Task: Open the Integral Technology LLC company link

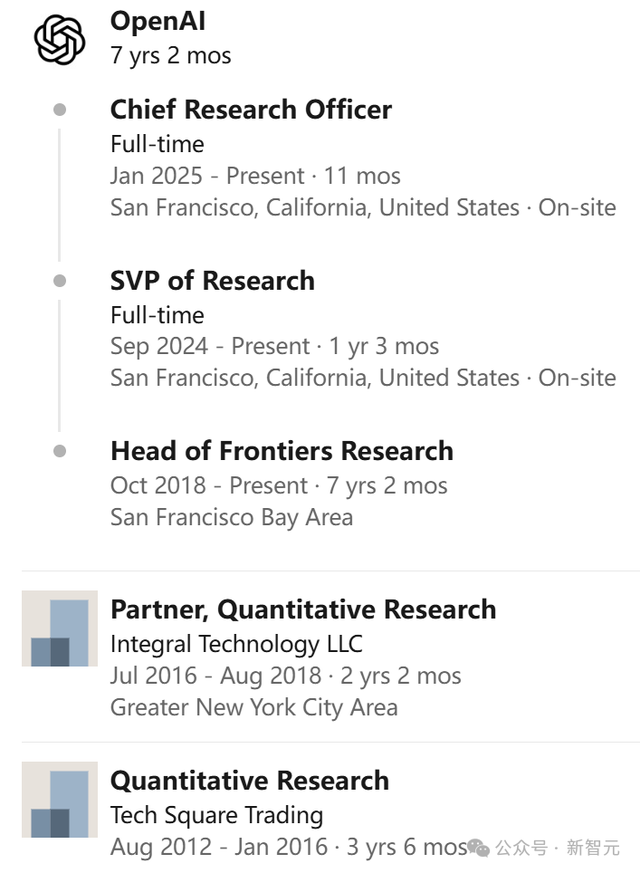Action: coord(236,643)
